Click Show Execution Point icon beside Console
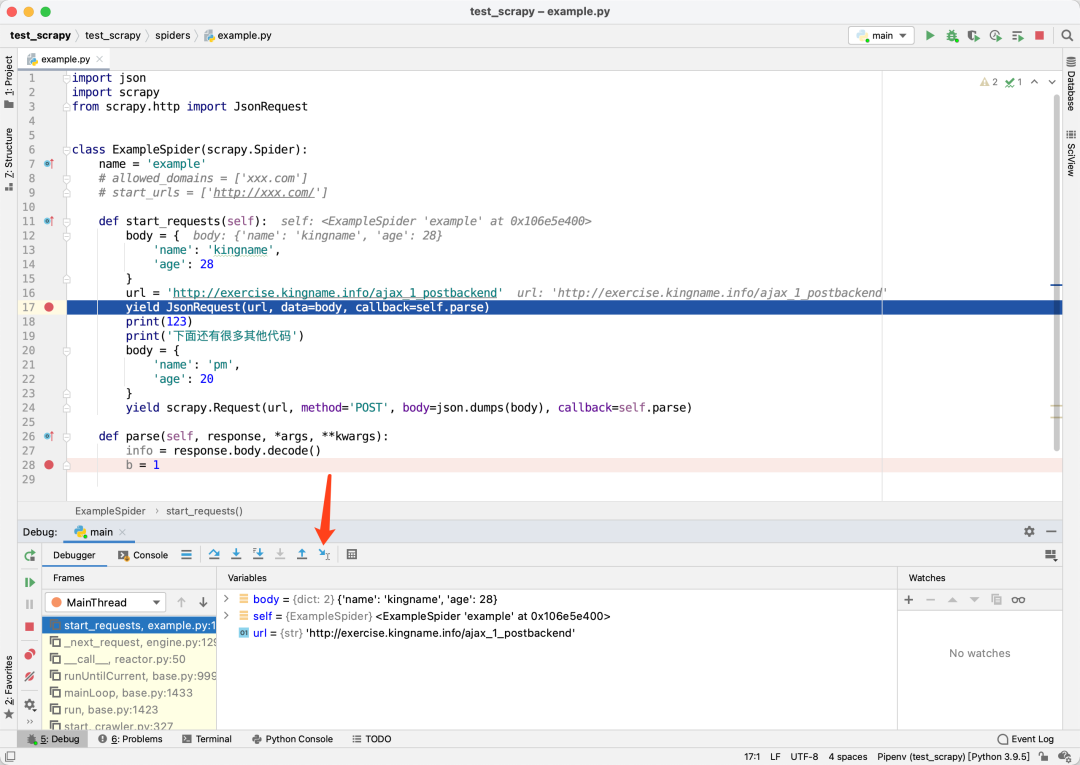 (x=186, y=554)
